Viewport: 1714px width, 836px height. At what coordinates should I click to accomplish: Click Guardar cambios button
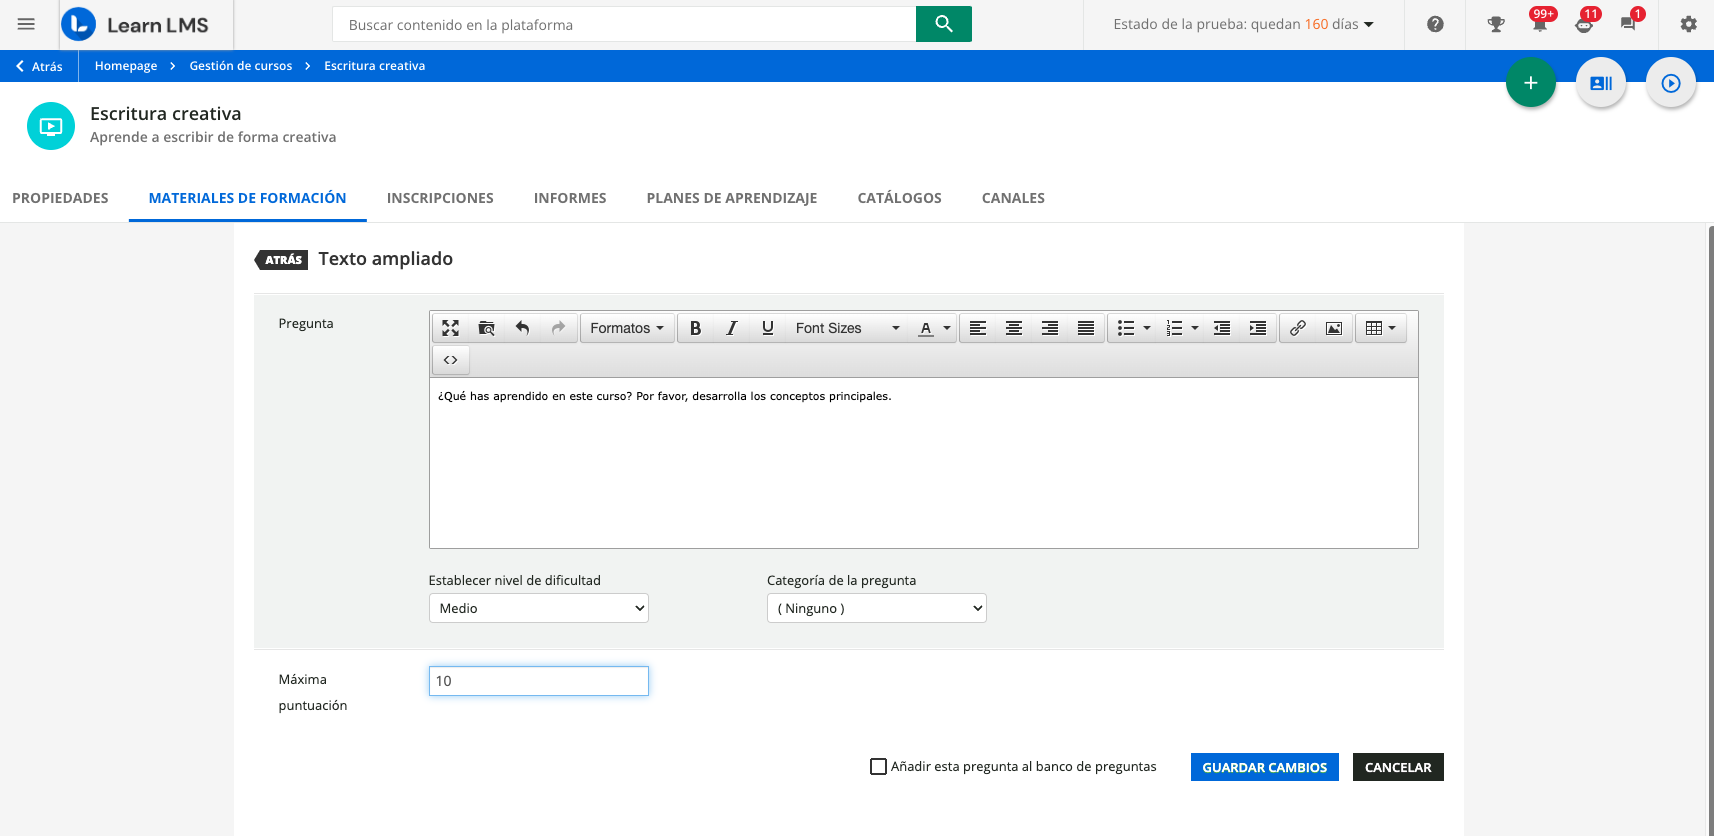(1265, 767)
